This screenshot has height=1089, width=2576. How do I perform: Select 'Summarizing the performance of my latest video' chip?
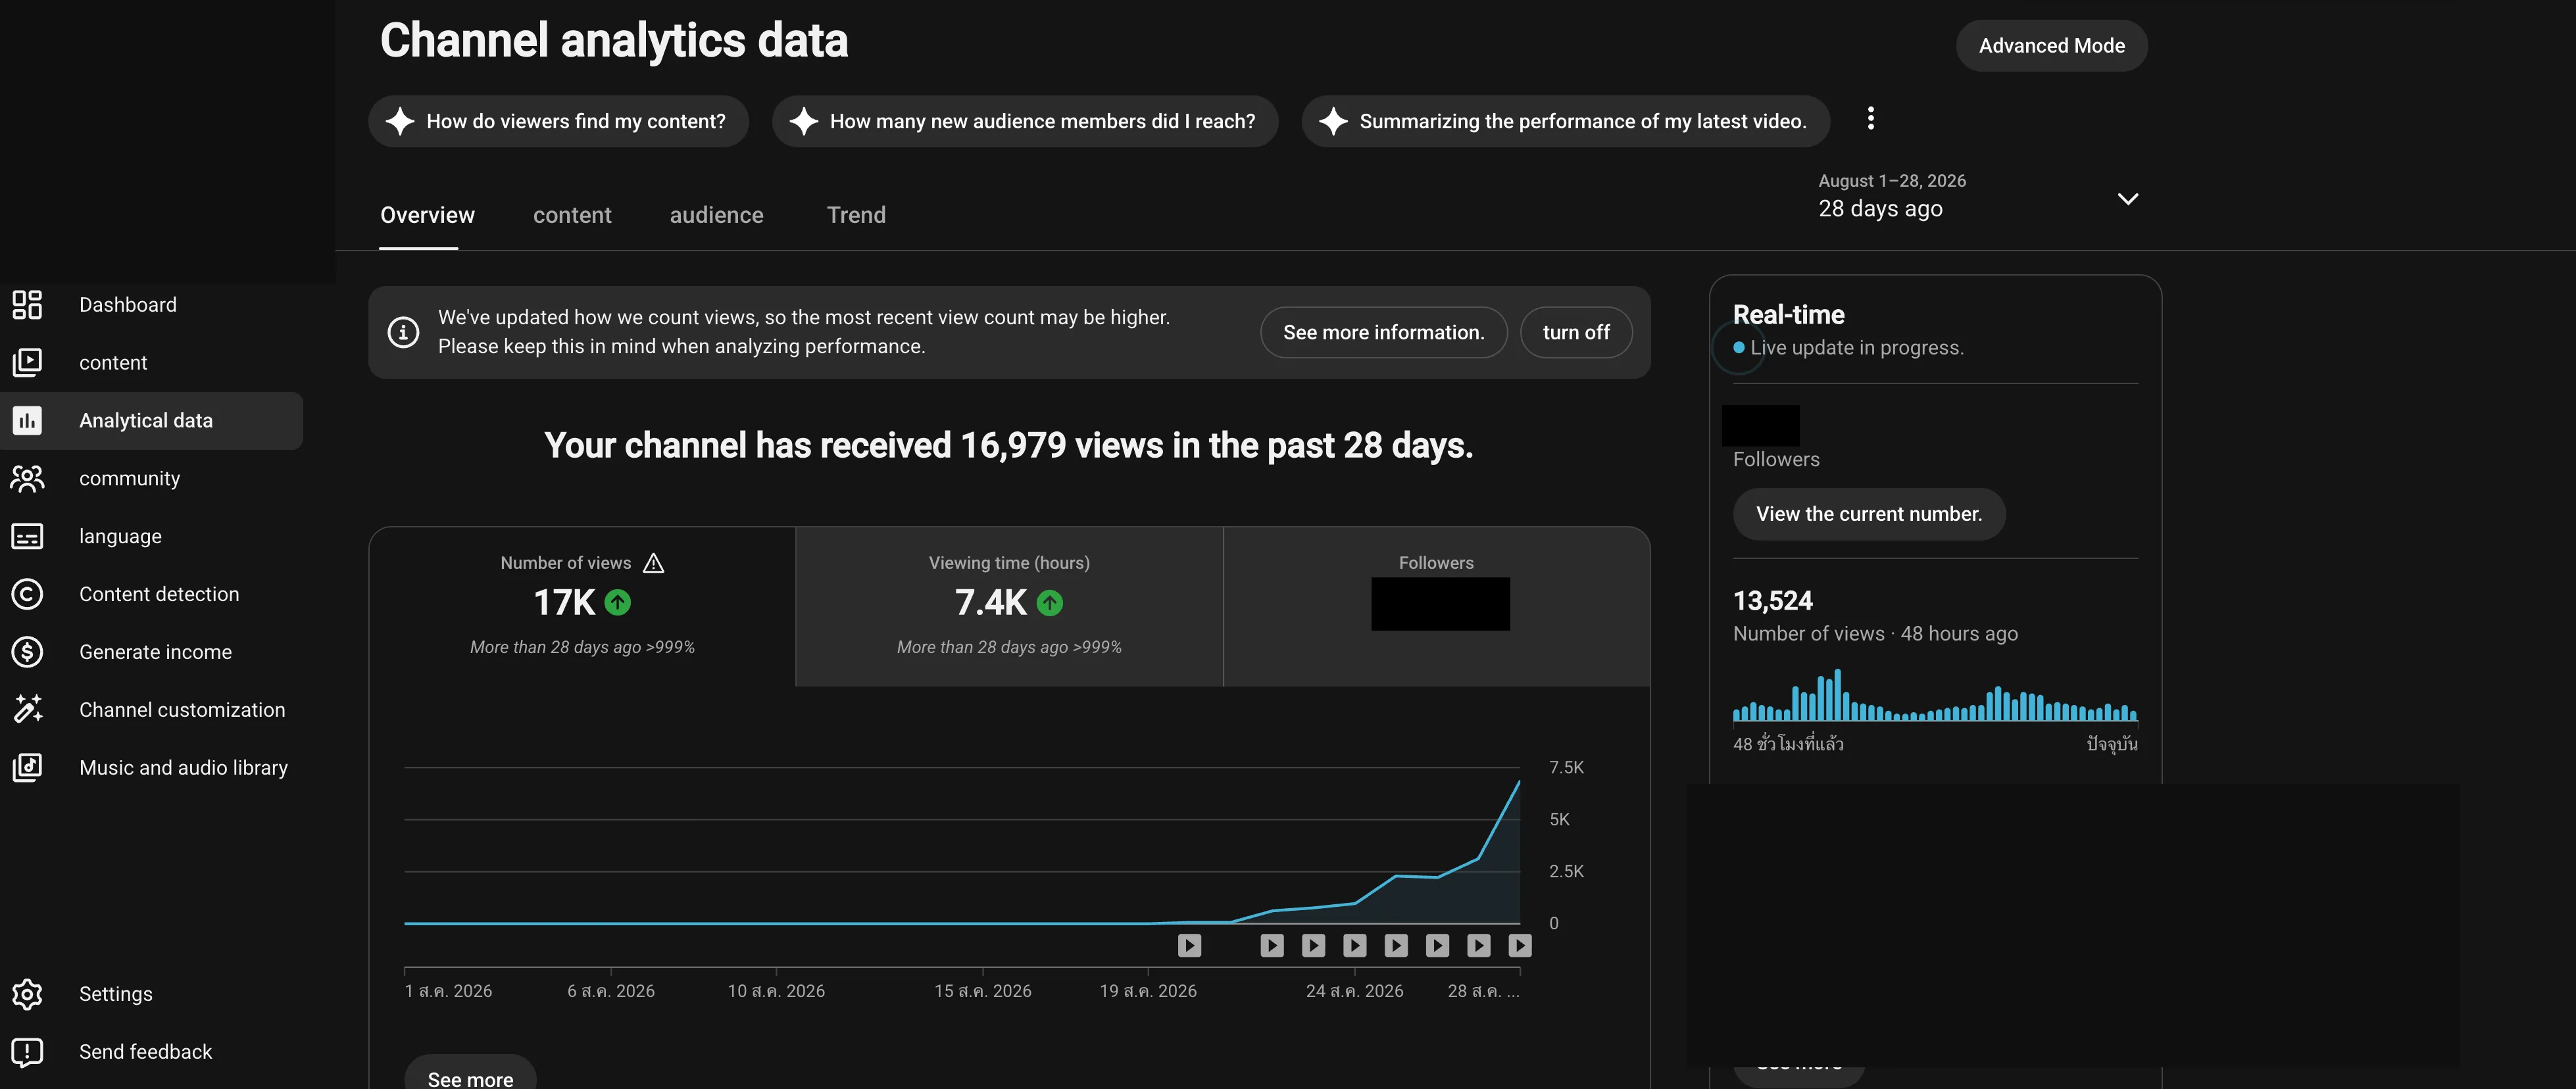pyautogui.click(x=1565, y=122)
